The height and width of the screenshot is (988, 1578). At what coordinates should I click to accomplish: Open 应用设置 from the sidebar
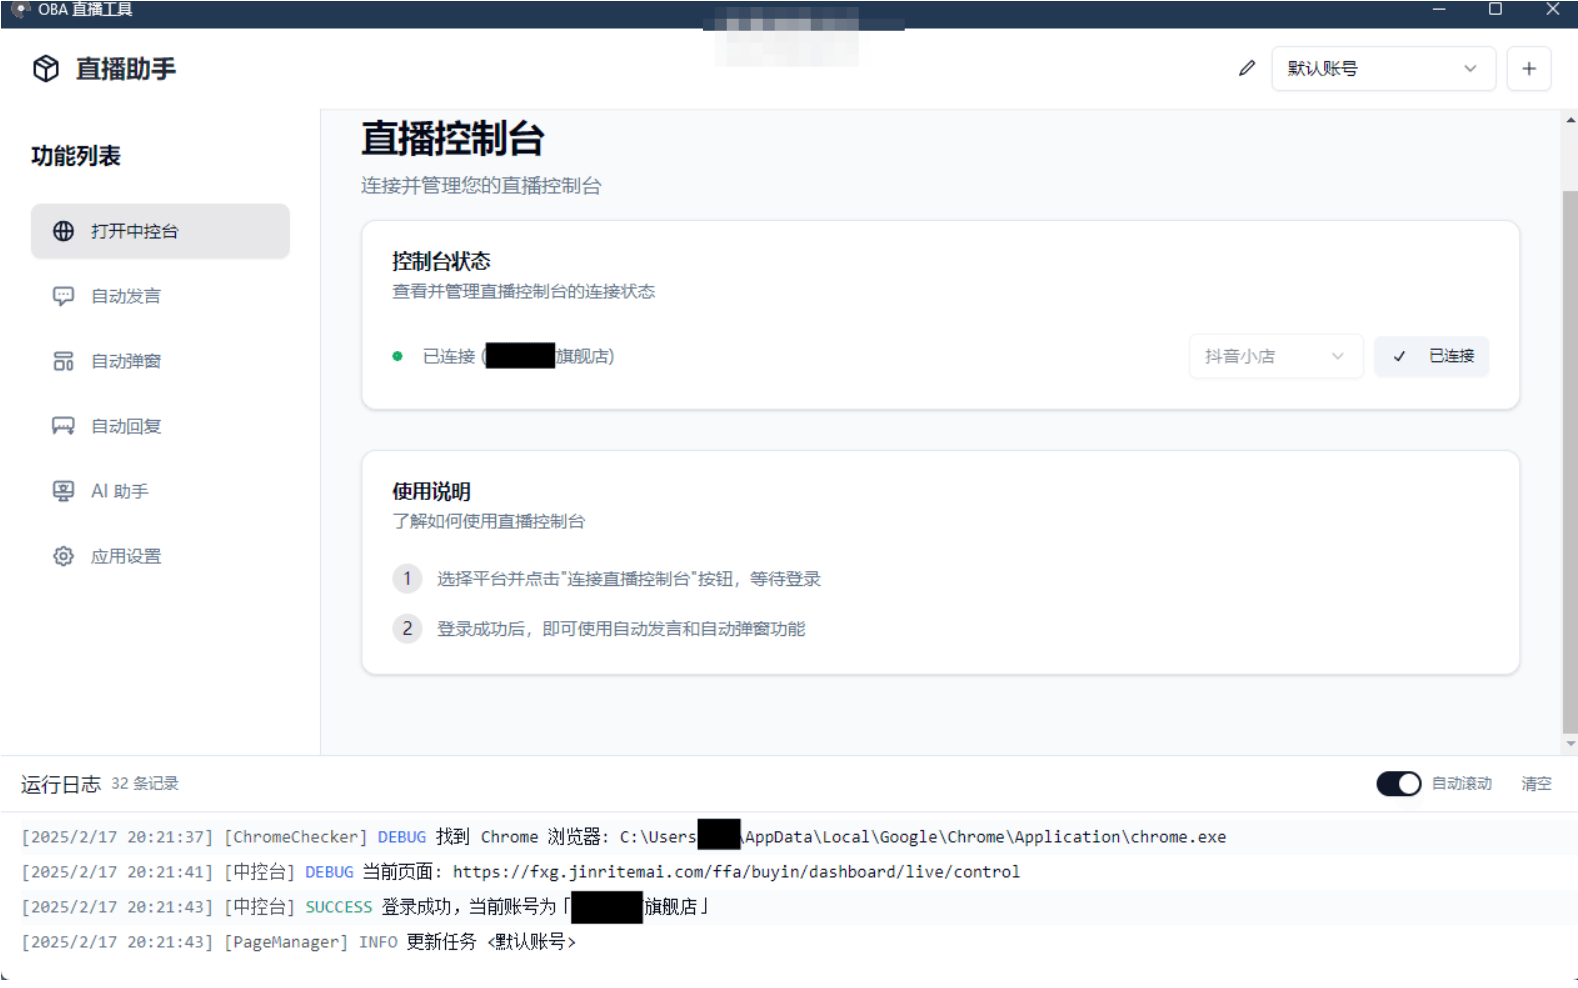[160, 556]
